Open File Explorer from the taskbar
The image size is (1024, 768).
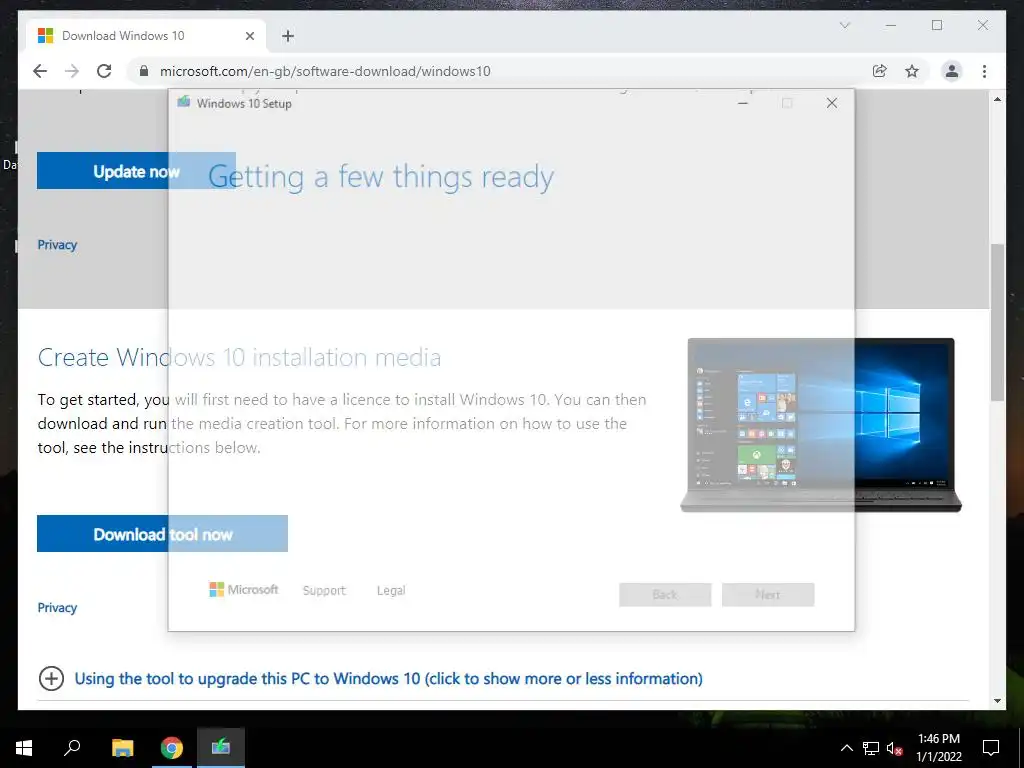click(122, 748)
